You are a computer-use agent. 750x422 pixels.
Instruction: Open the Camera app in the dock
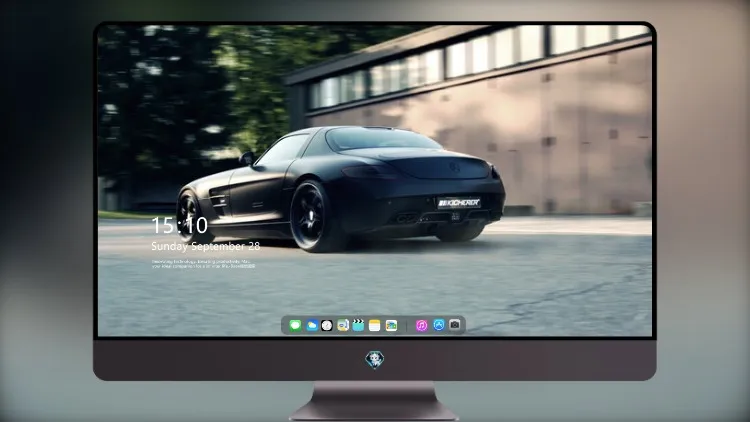click(x=455, y=325)
